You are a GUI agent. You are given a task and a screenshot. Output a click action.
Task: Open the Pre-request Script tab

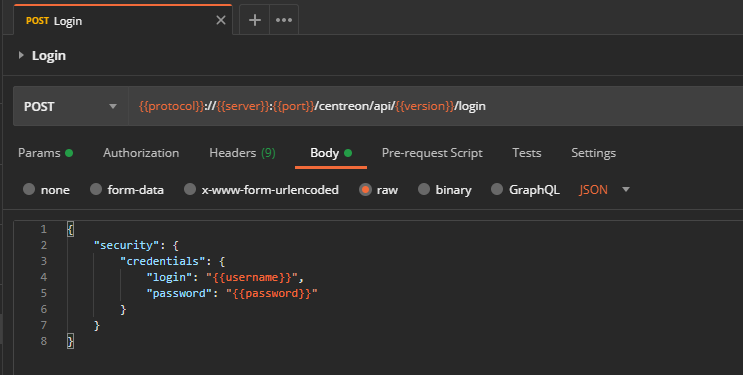pos(432,153)
